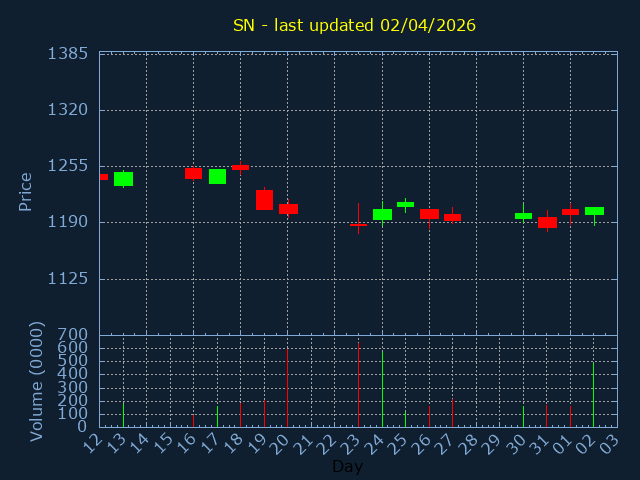
Task: Click the 1385 price axis label
Action: point(67,53)
